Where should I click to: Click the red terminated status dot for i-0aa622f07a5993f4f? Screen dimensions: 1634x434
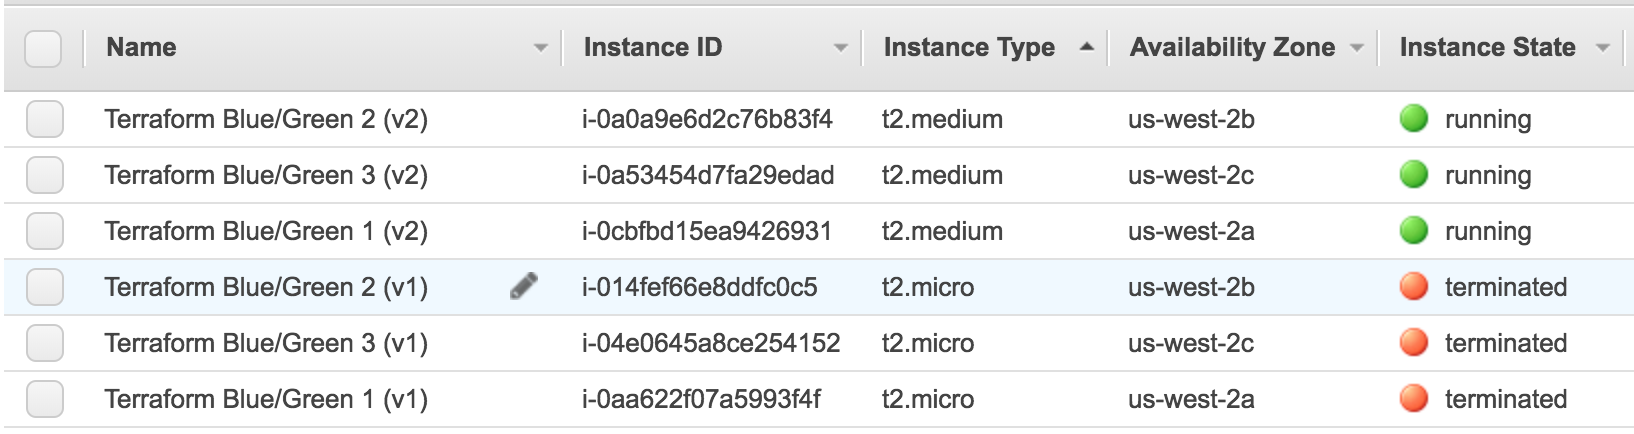(x=1413, y=399)
